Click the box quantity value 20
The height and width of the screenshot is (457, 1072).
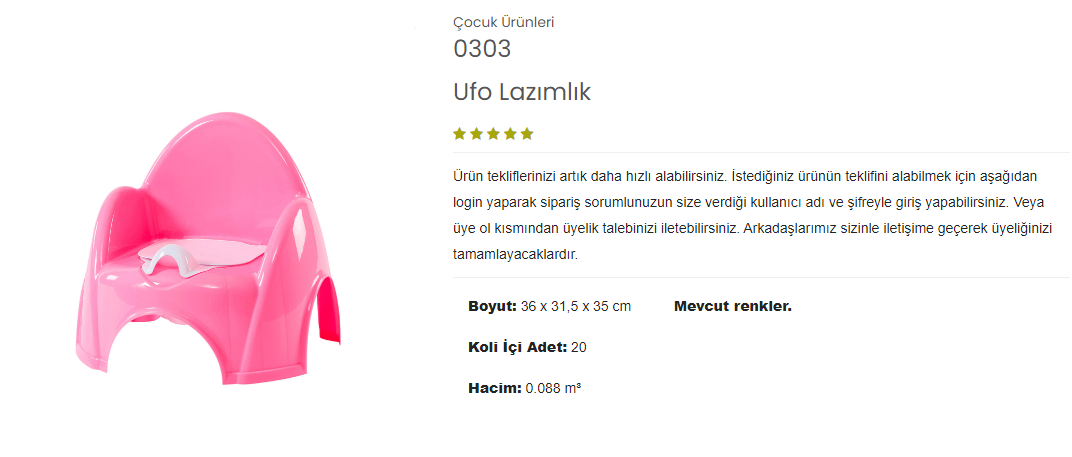click(x=579, y=347)
